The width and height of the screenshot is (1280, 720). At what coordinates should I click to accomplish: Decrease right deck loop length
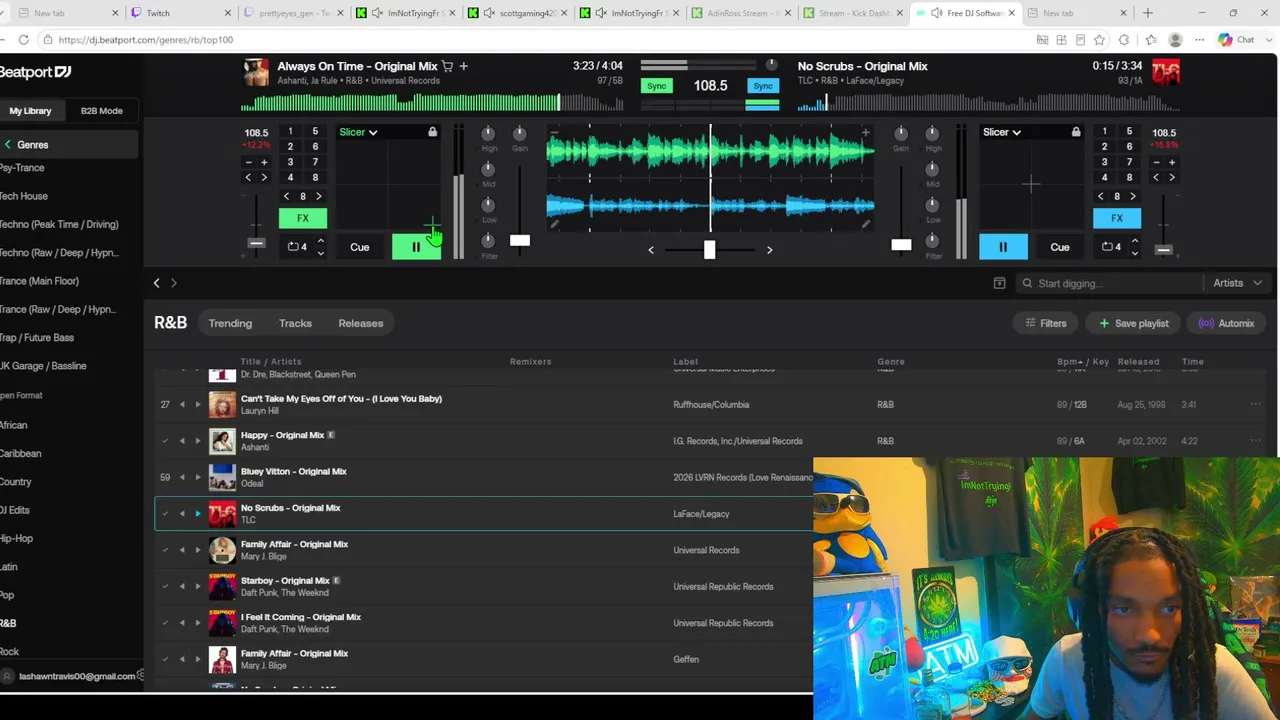click(1134, 253)
